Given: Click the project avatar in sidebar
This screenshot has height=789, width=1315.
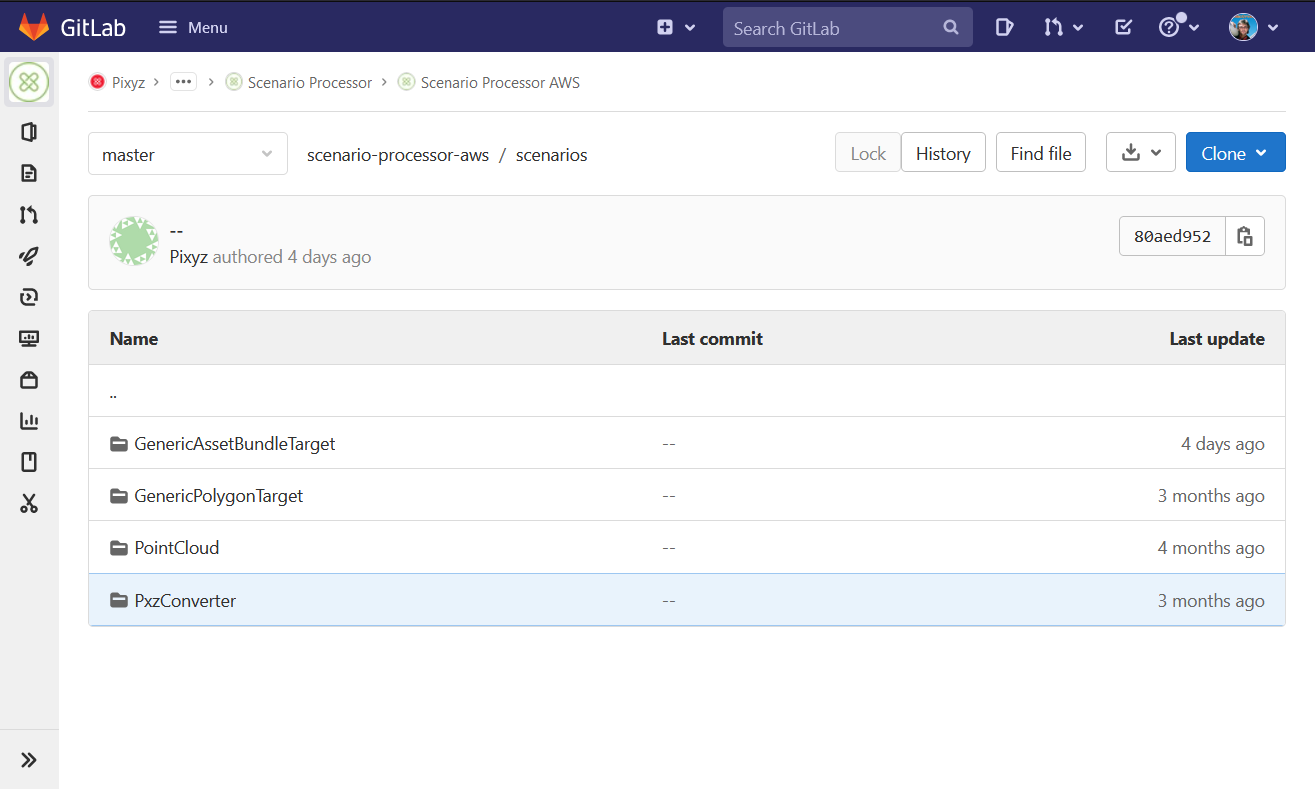Looking at the screenshot, I should click(x=29, y=82).
